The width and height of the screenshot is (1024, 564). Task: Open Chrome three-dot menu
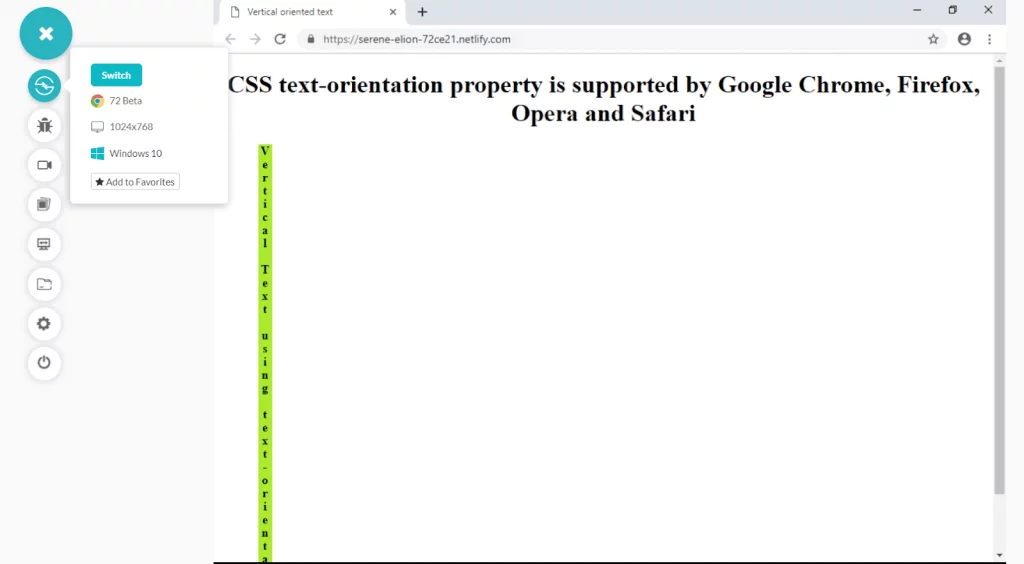[989, 39]
